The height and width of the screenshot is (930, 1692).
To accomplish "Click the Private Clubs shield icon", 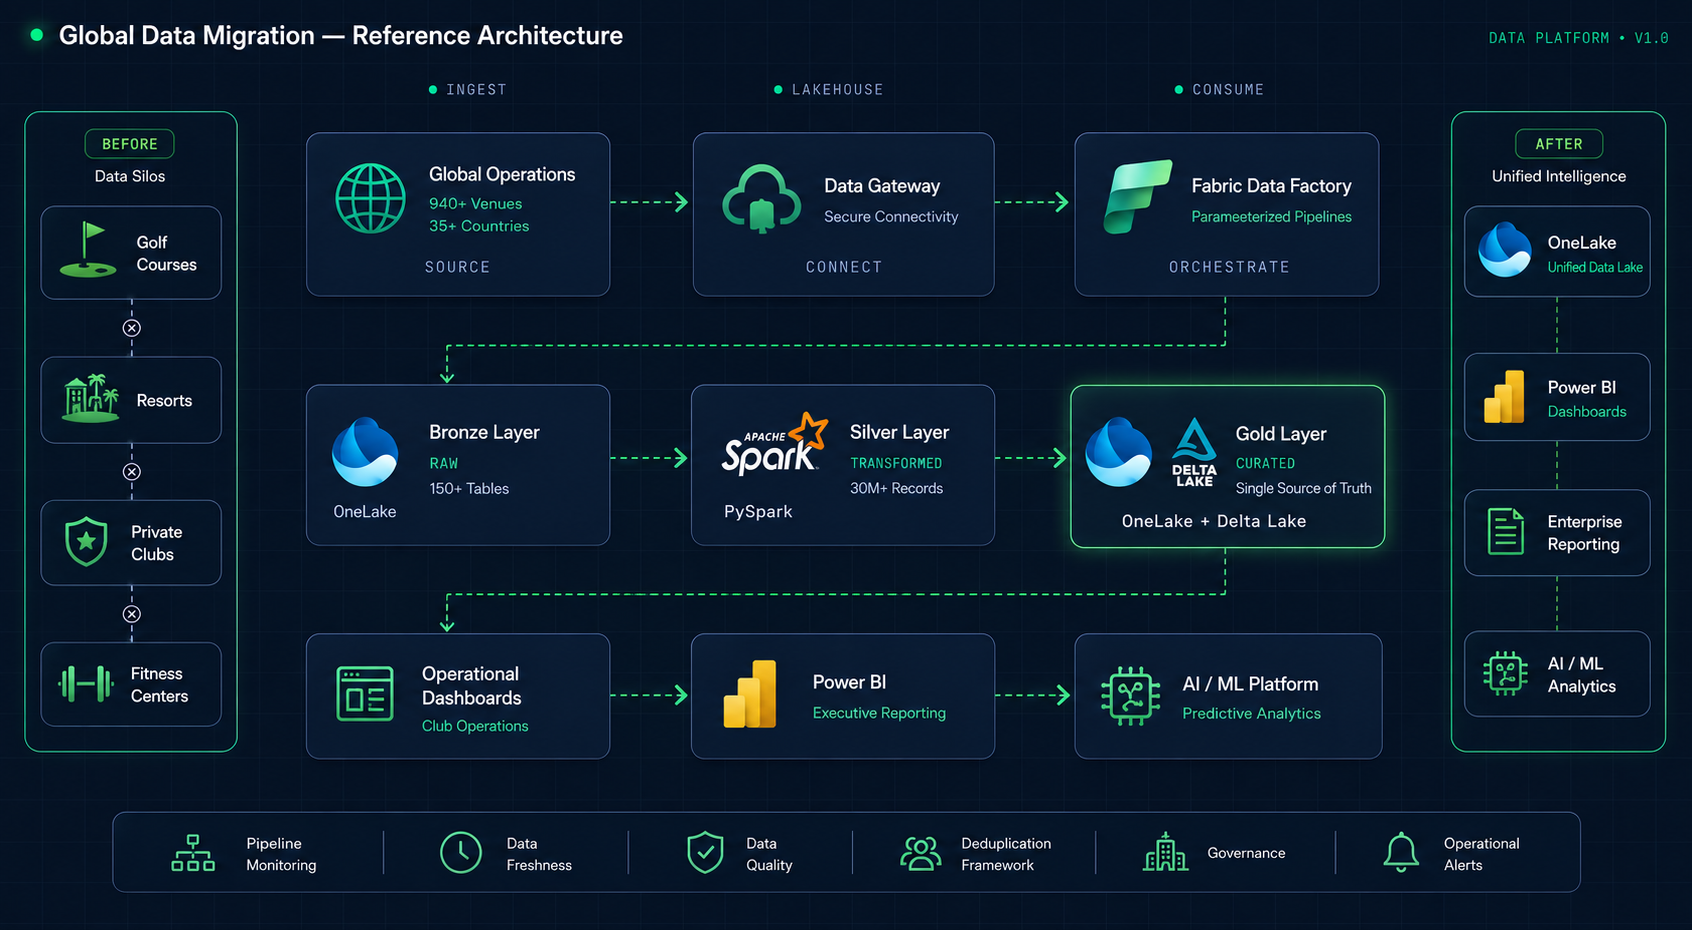I will coord(86,542).
